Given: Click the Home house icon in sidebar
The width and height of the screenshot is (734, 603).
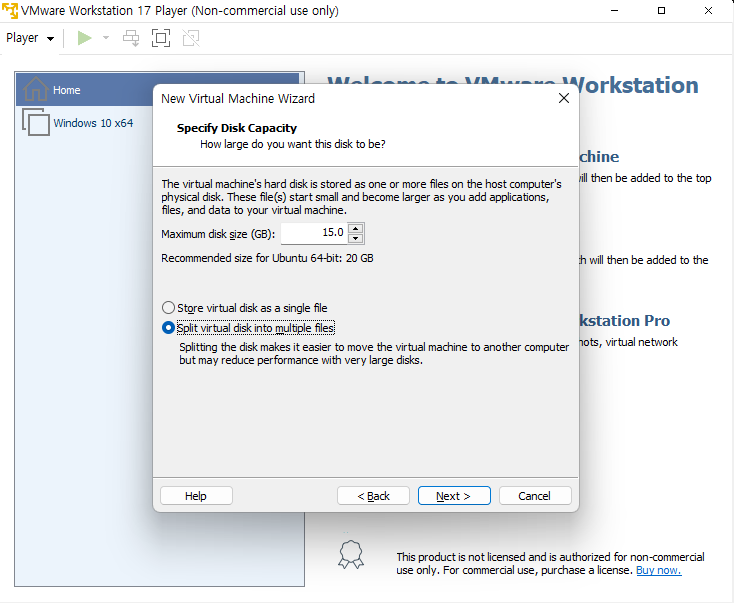Looking at the screenshot, I should 36,88.
